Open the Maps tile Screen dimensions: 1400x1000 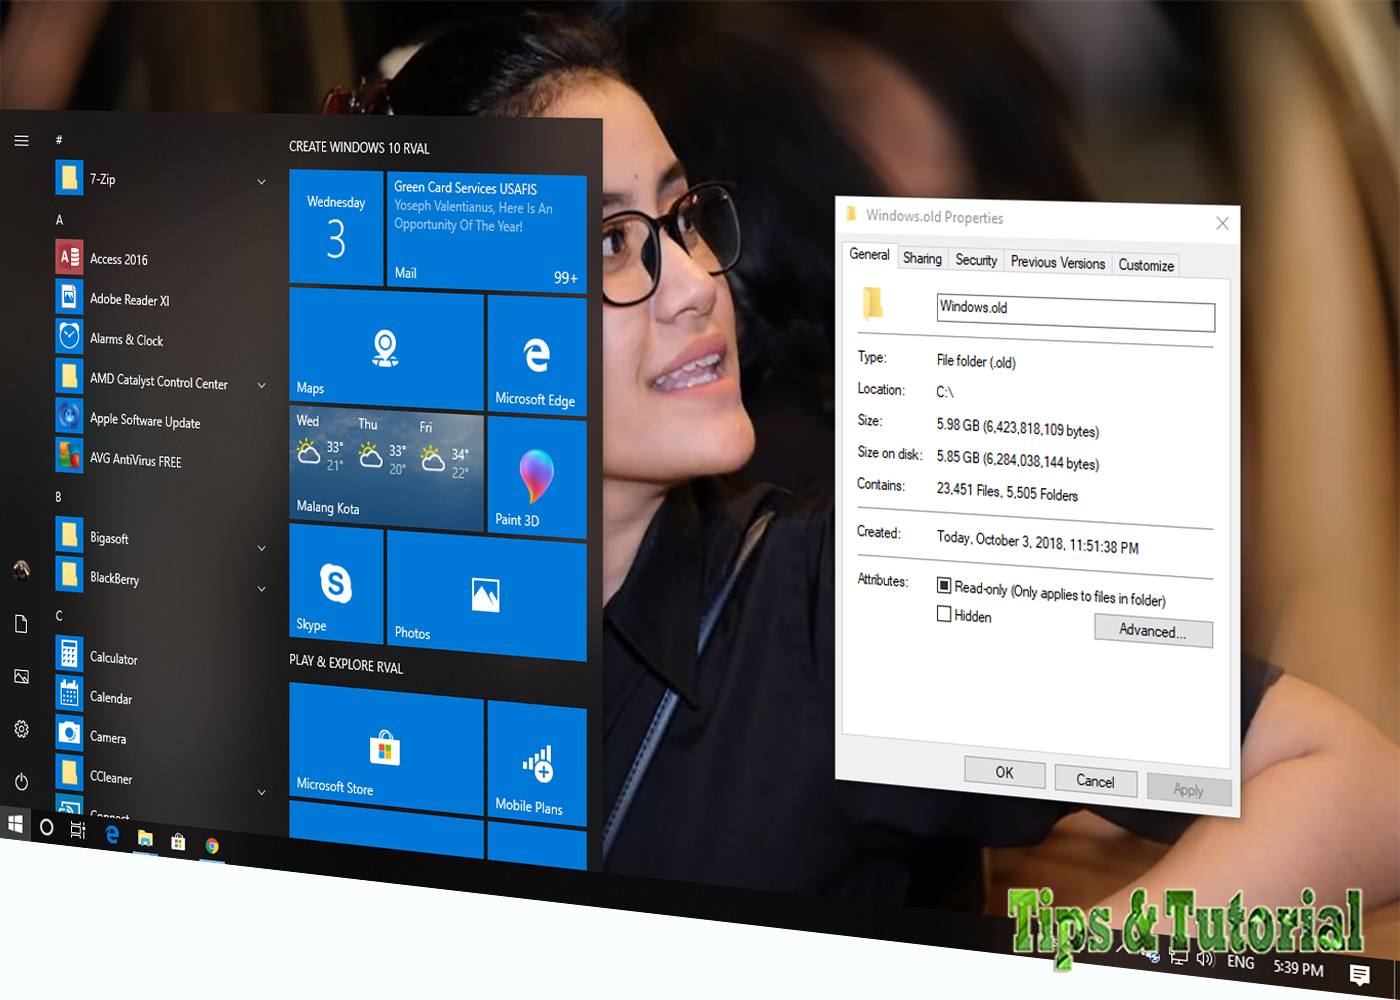(385, 350)
